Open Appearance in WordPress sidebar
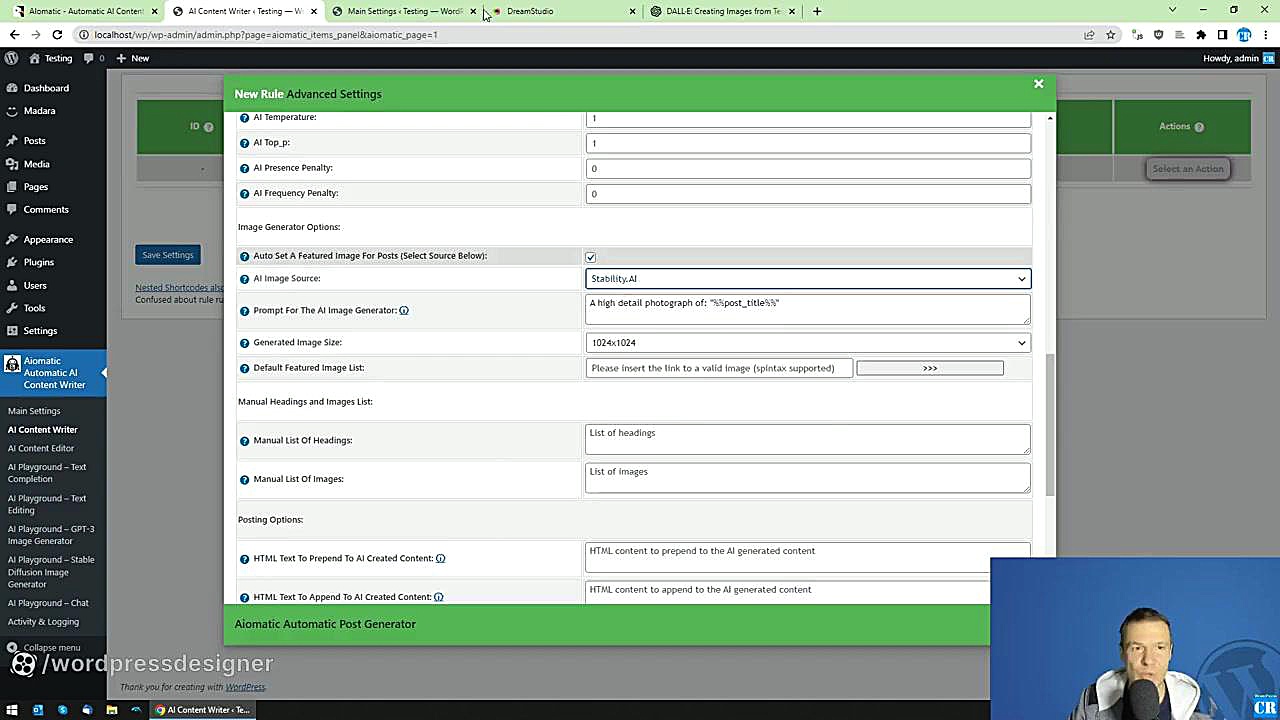1280x720 pixels. pyautogui.click(x=48, y=240)
